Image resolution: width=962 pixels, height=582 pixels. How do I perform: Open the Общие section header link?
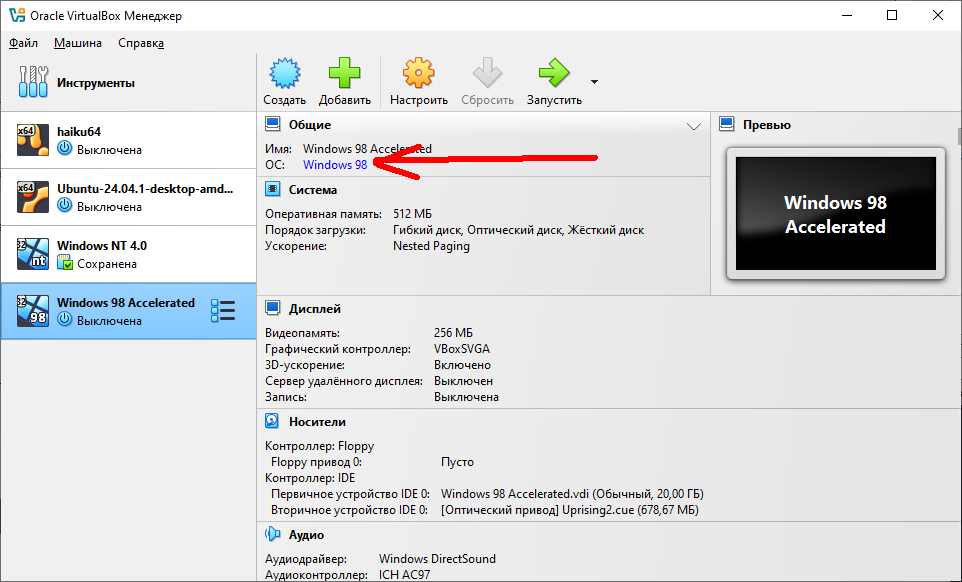[310, 124]
